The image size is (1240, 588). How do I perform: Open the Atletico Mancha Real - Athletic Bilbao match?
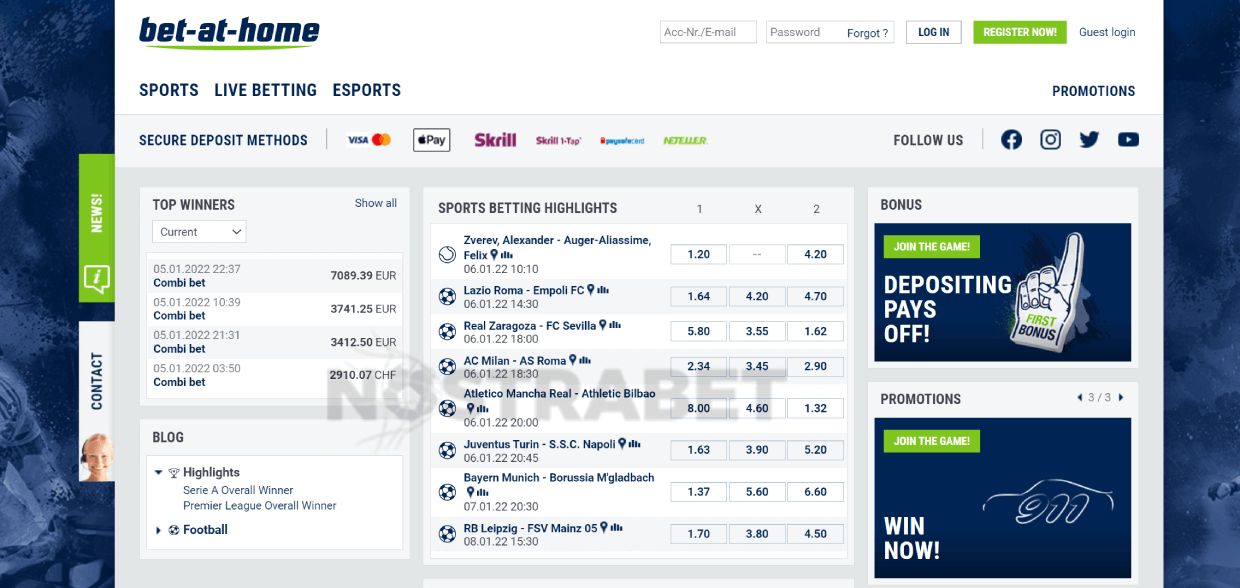point(560,394)
